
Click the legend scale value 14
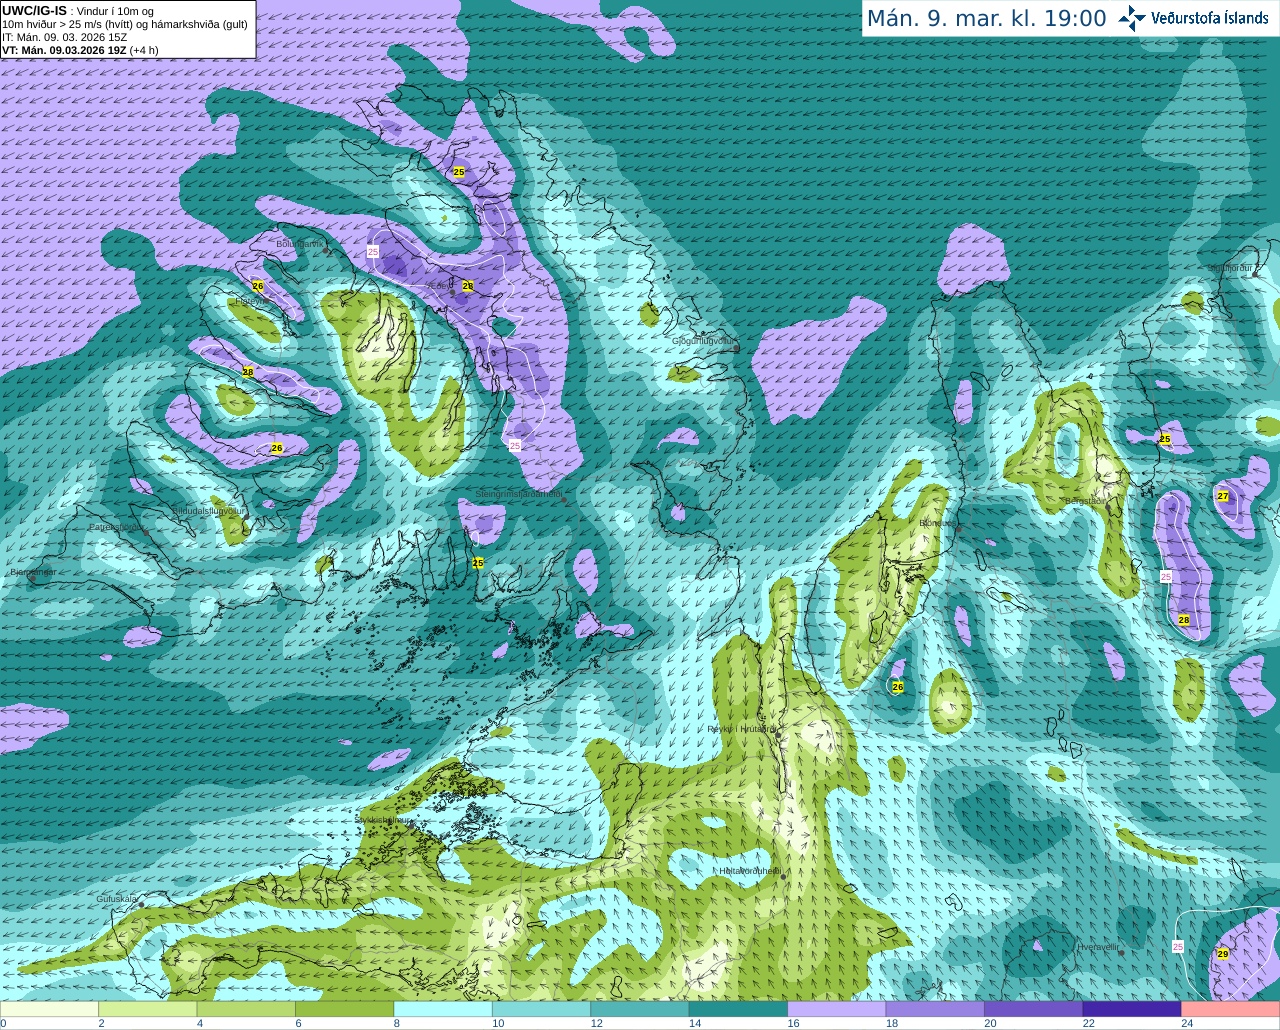pyautogui.click(x=695, y=1023)
